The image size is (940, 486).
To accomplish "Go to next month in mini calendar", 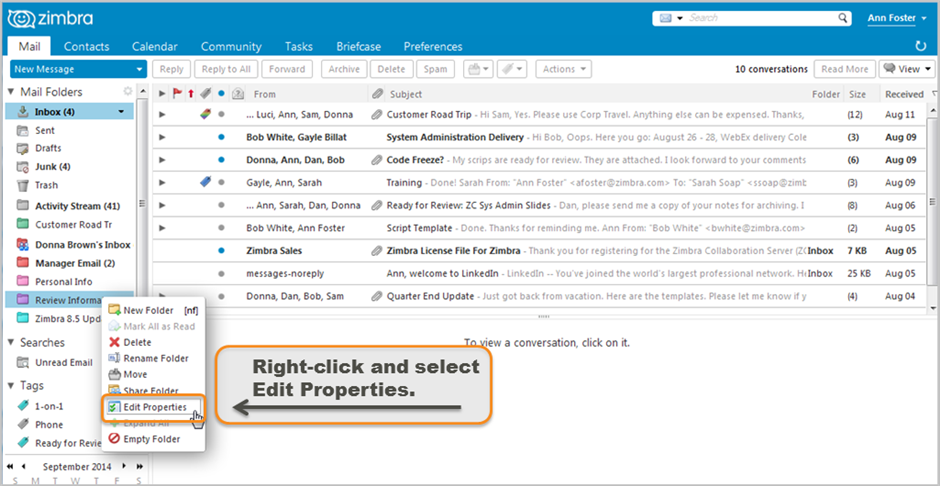I will tap(124, 466).
